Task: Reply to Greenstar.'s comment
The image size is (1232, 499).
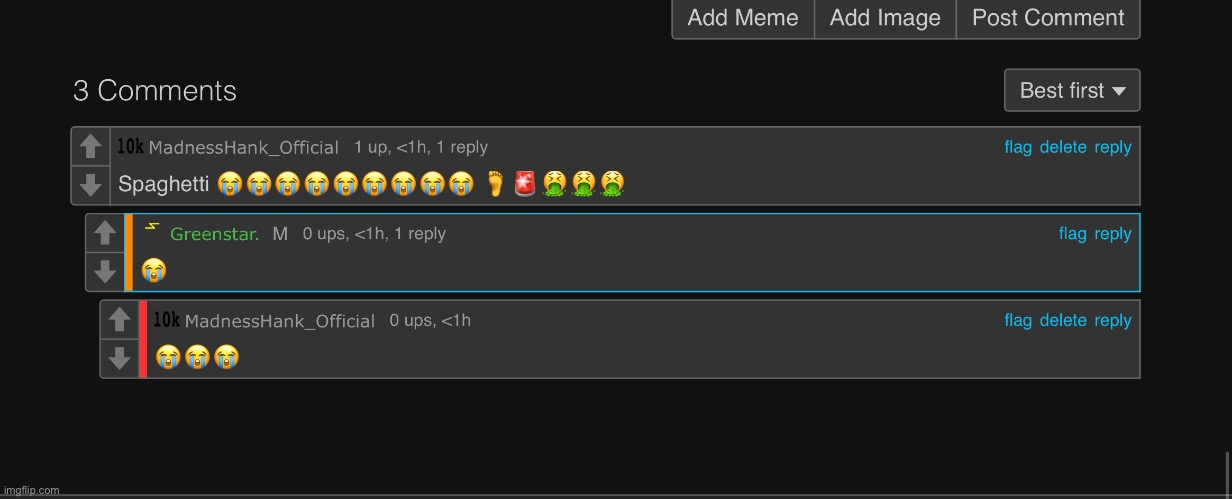Action: [x=1113, y=234]
